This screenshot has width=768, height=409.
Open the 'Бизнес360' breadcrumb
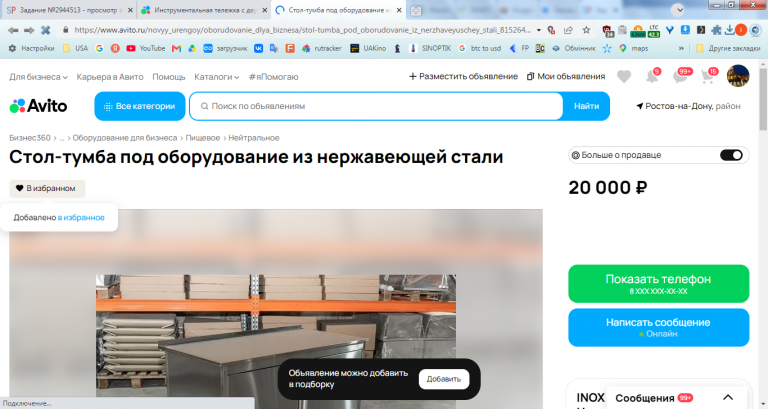point(30,138)
